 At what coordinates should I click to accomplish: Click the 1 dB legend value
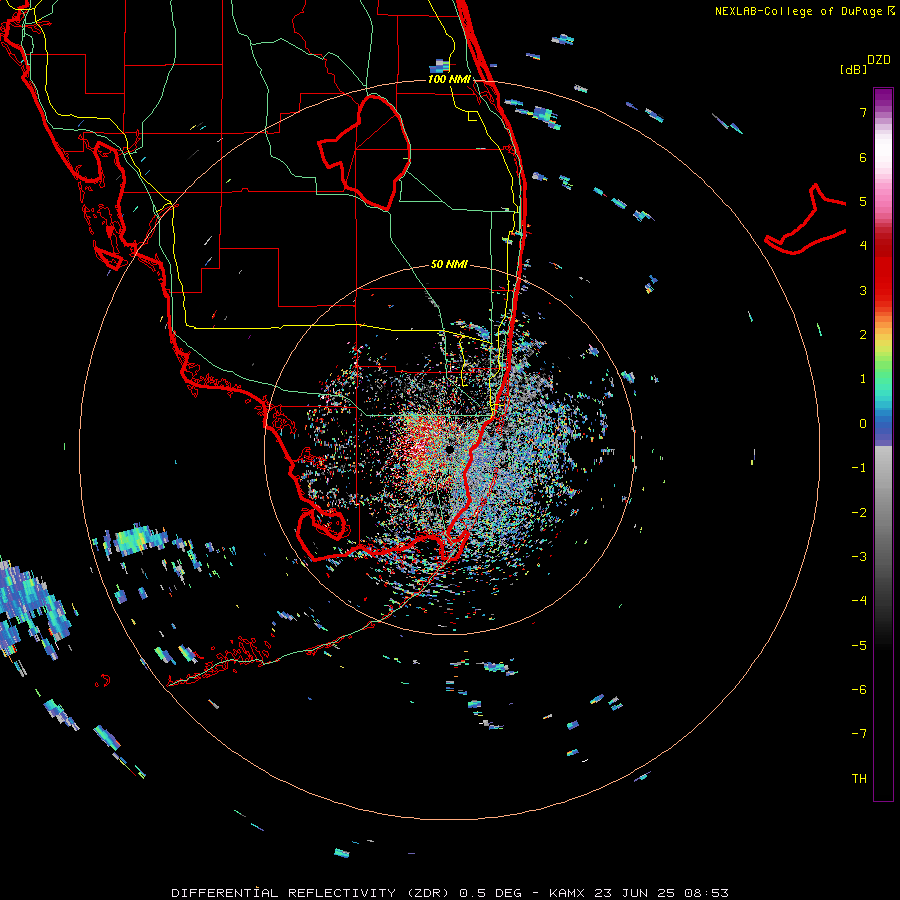pos(863,379)
